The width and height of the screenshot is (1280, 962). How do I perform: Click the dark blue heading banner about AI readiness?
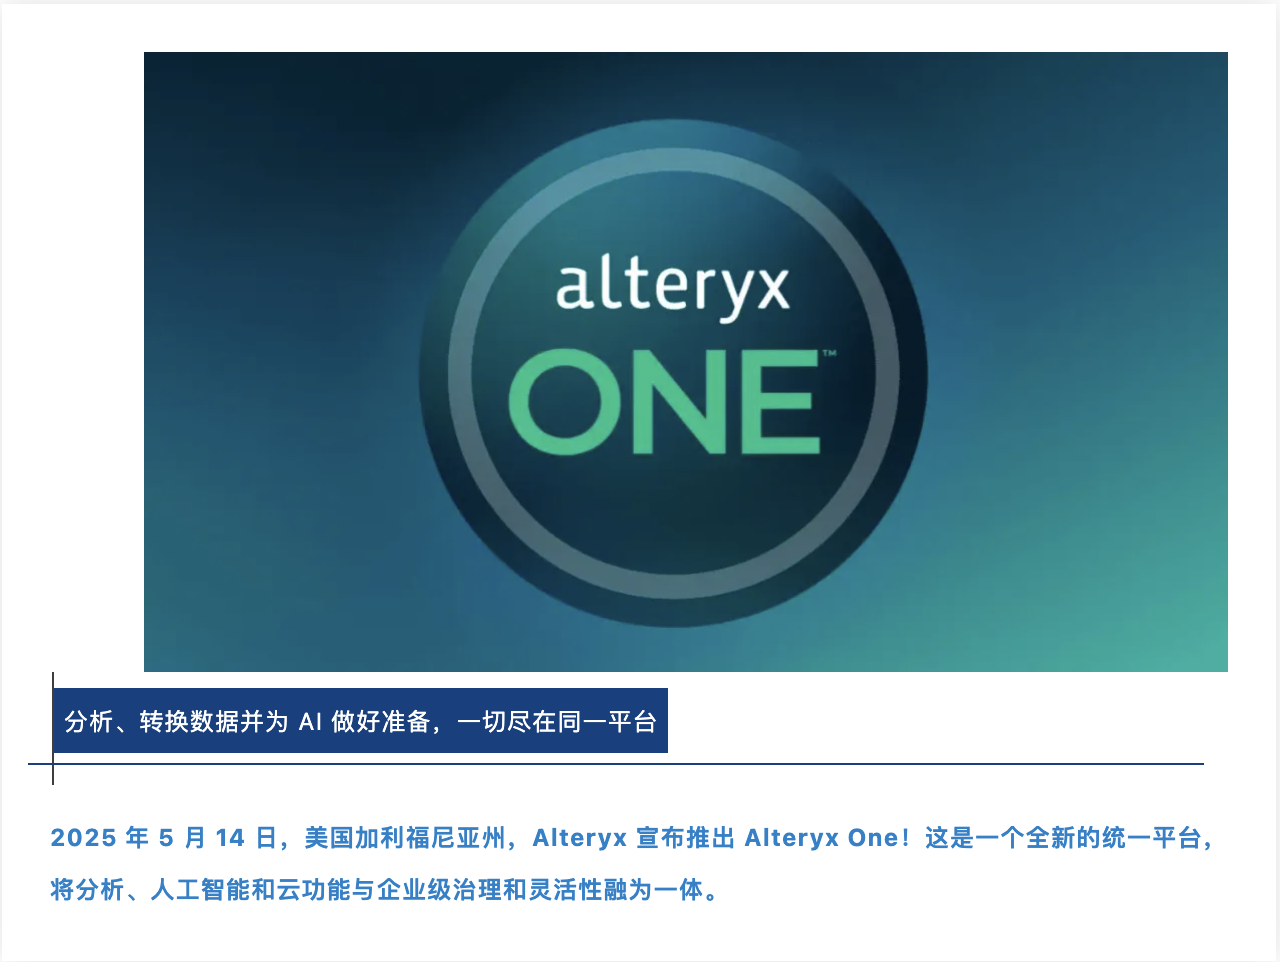pos(360,721)
